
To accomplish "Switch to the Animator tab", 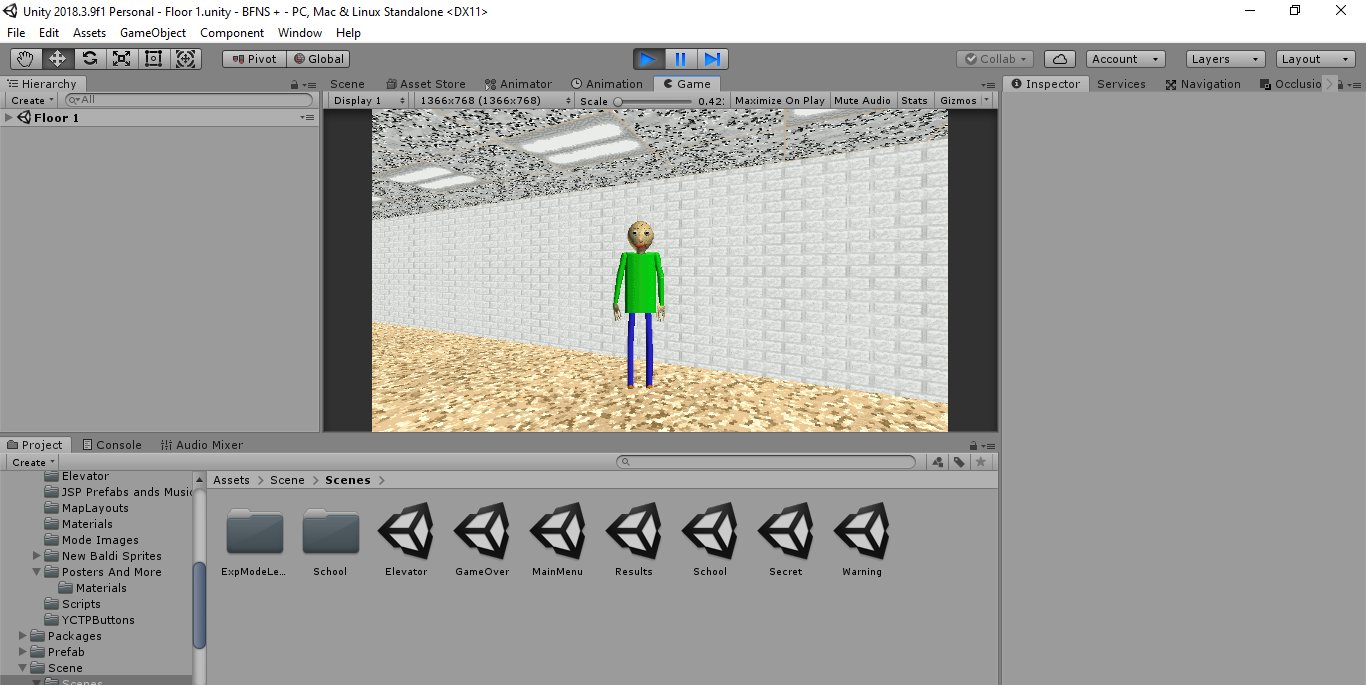I will pos(518,84).
